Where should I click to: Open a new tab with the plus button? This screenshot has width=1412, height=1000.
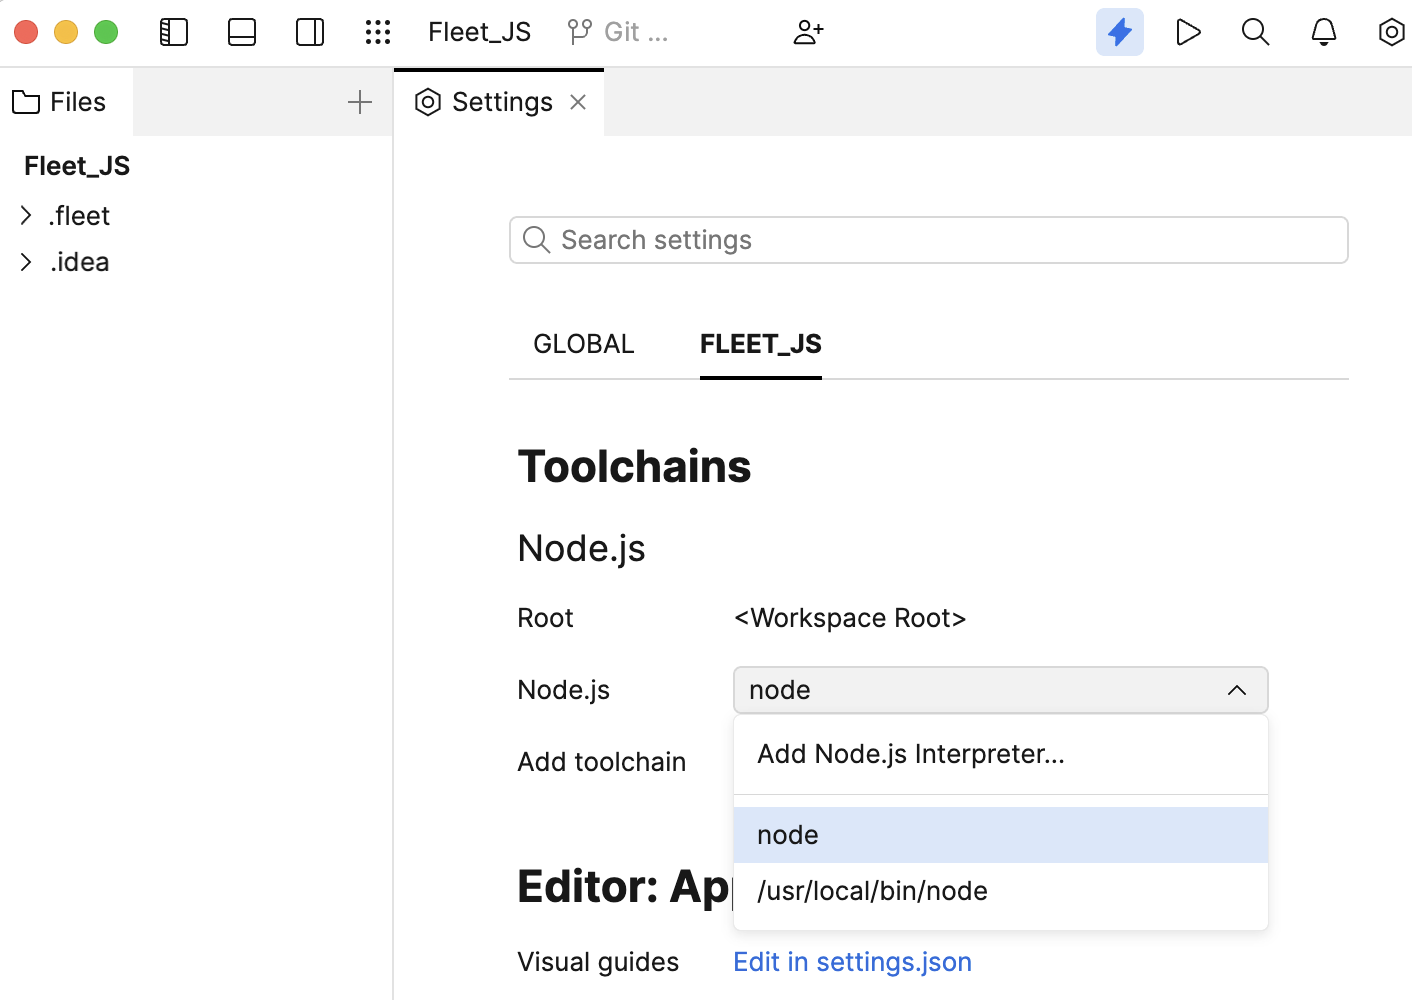(x=359, y=101)
